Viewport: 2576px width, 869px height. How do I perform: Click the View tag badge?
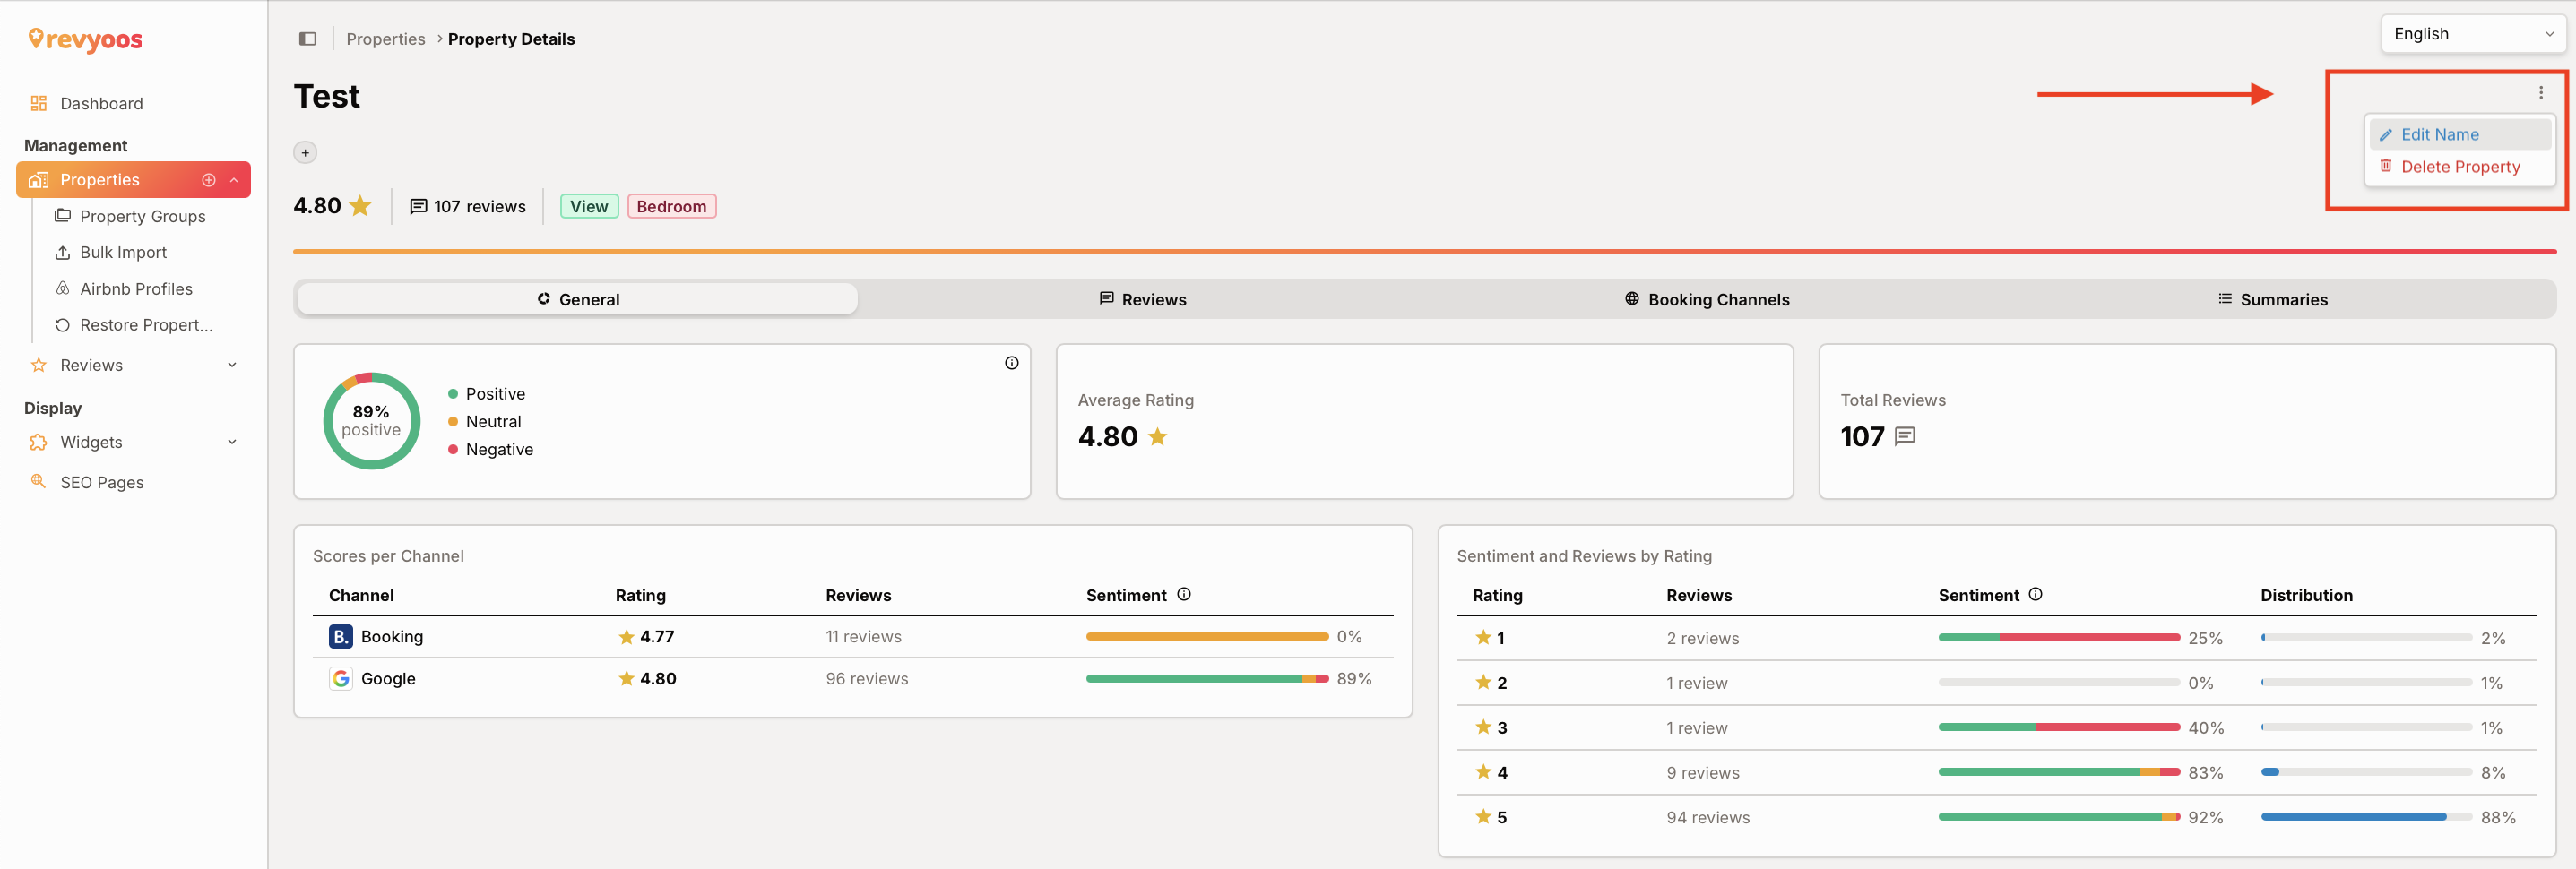589,207
